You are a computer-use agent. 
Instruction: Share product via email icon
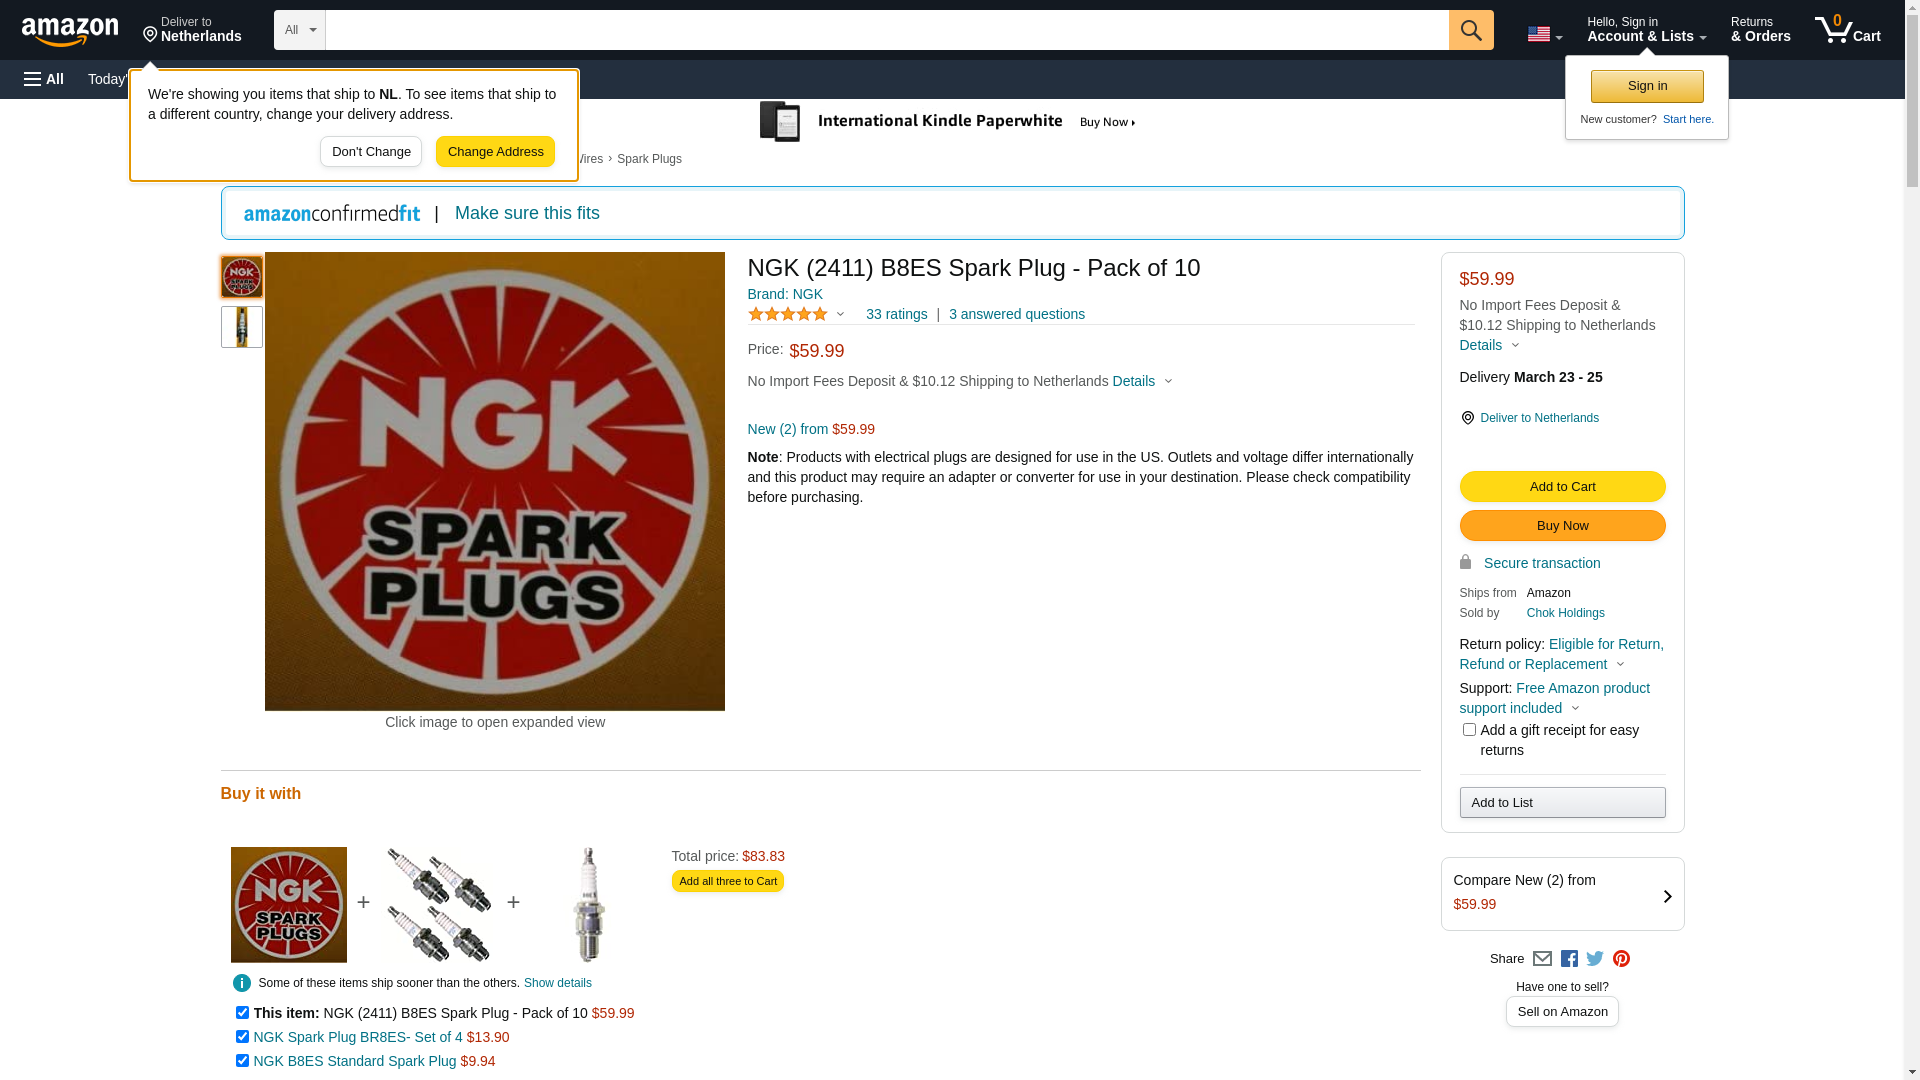tap(1542, 959)
